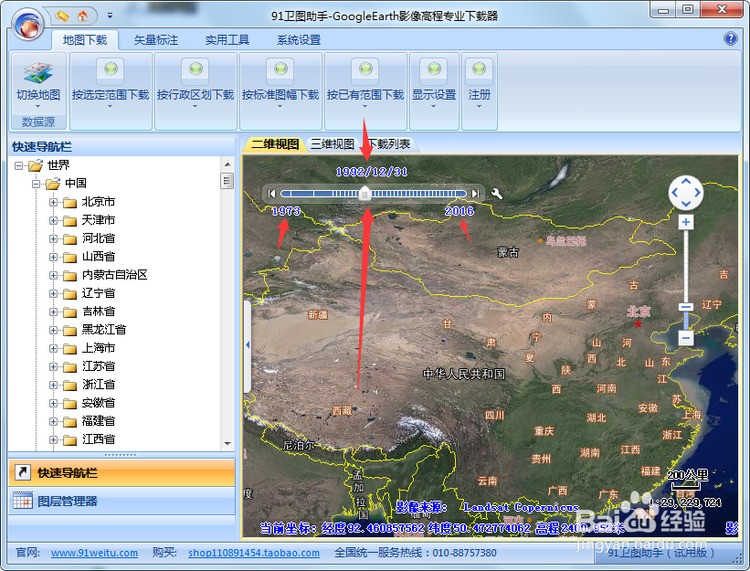750x571 pixels.
Task: Switch to the 矢量标注 ribbon tab
Action: pyautogui.click(x=156, y=40)
